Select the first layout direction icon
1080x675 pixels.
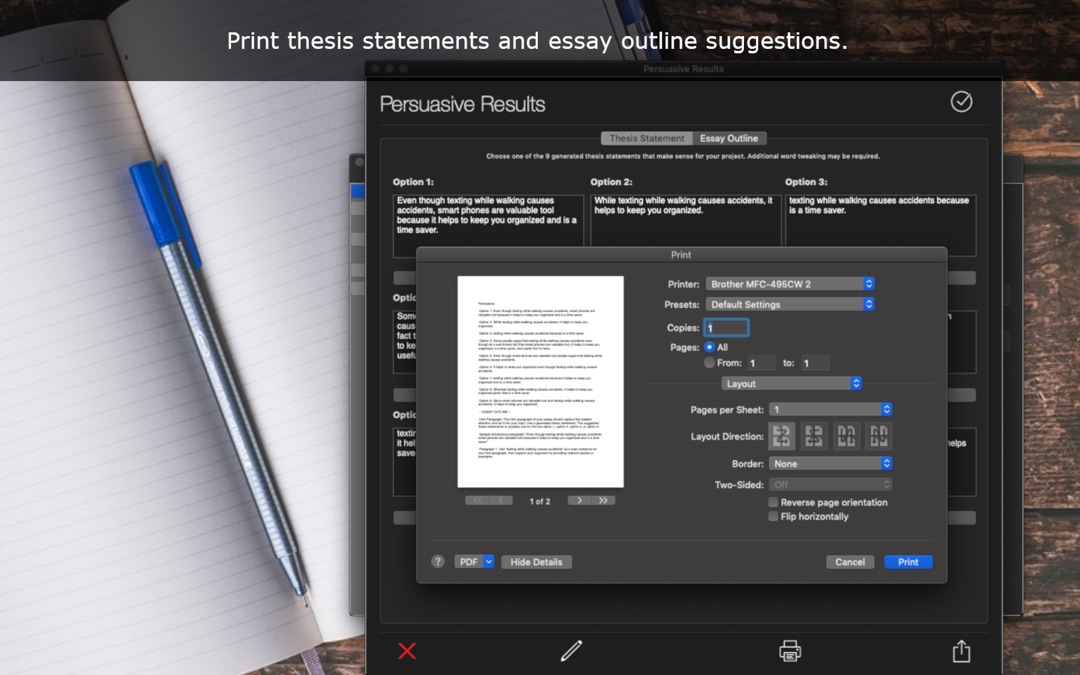782,436
